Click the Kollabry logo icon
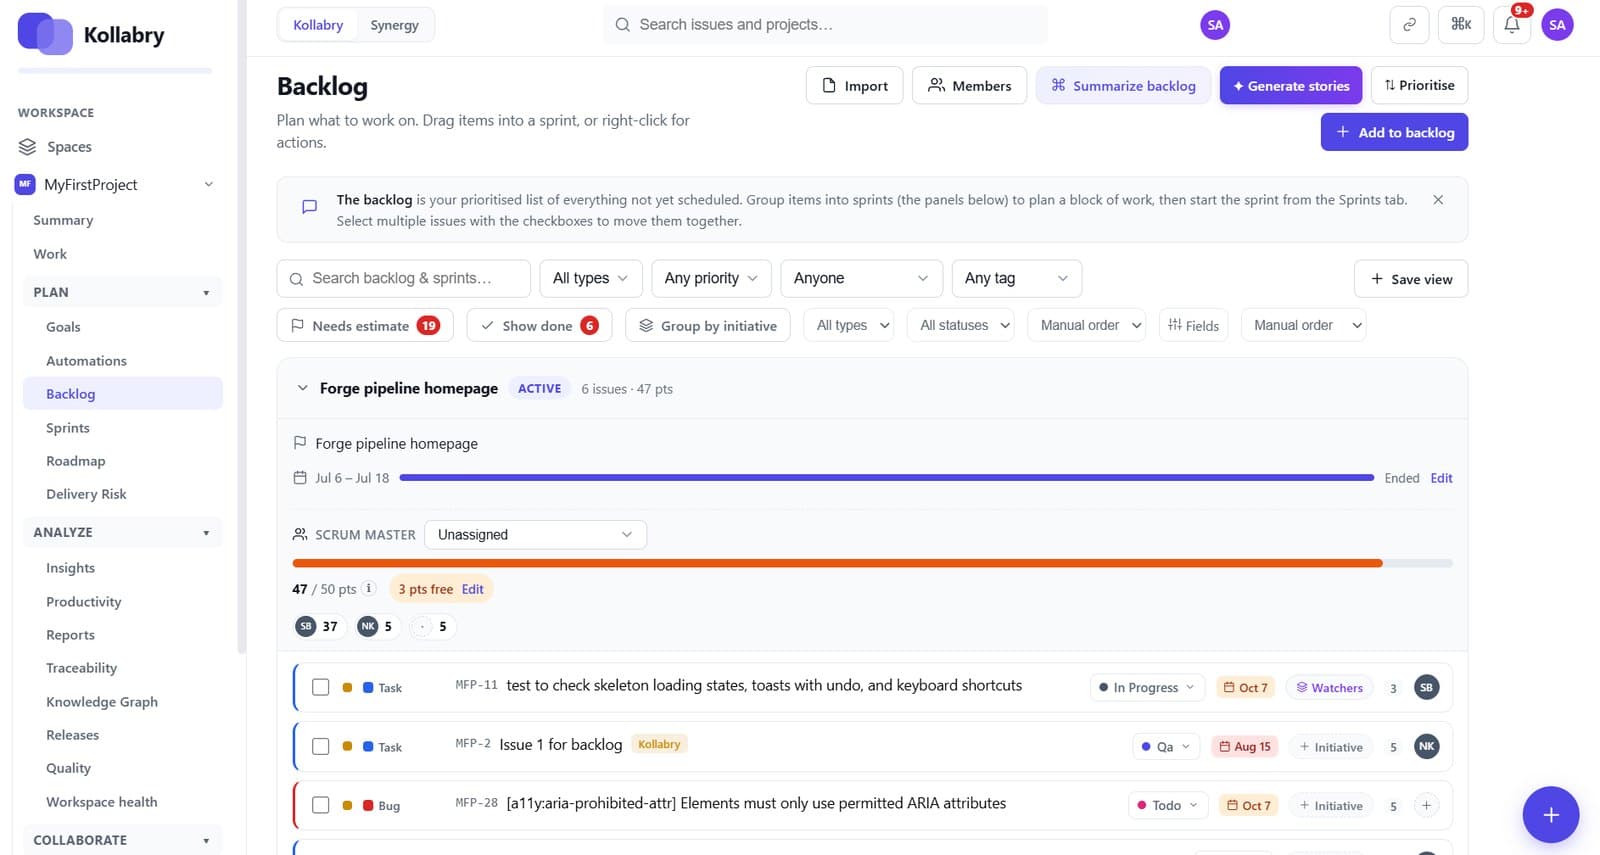Image resolution: width=1600 pixels, height=855 pixels. pyautogui.click(x=45, y=34)
